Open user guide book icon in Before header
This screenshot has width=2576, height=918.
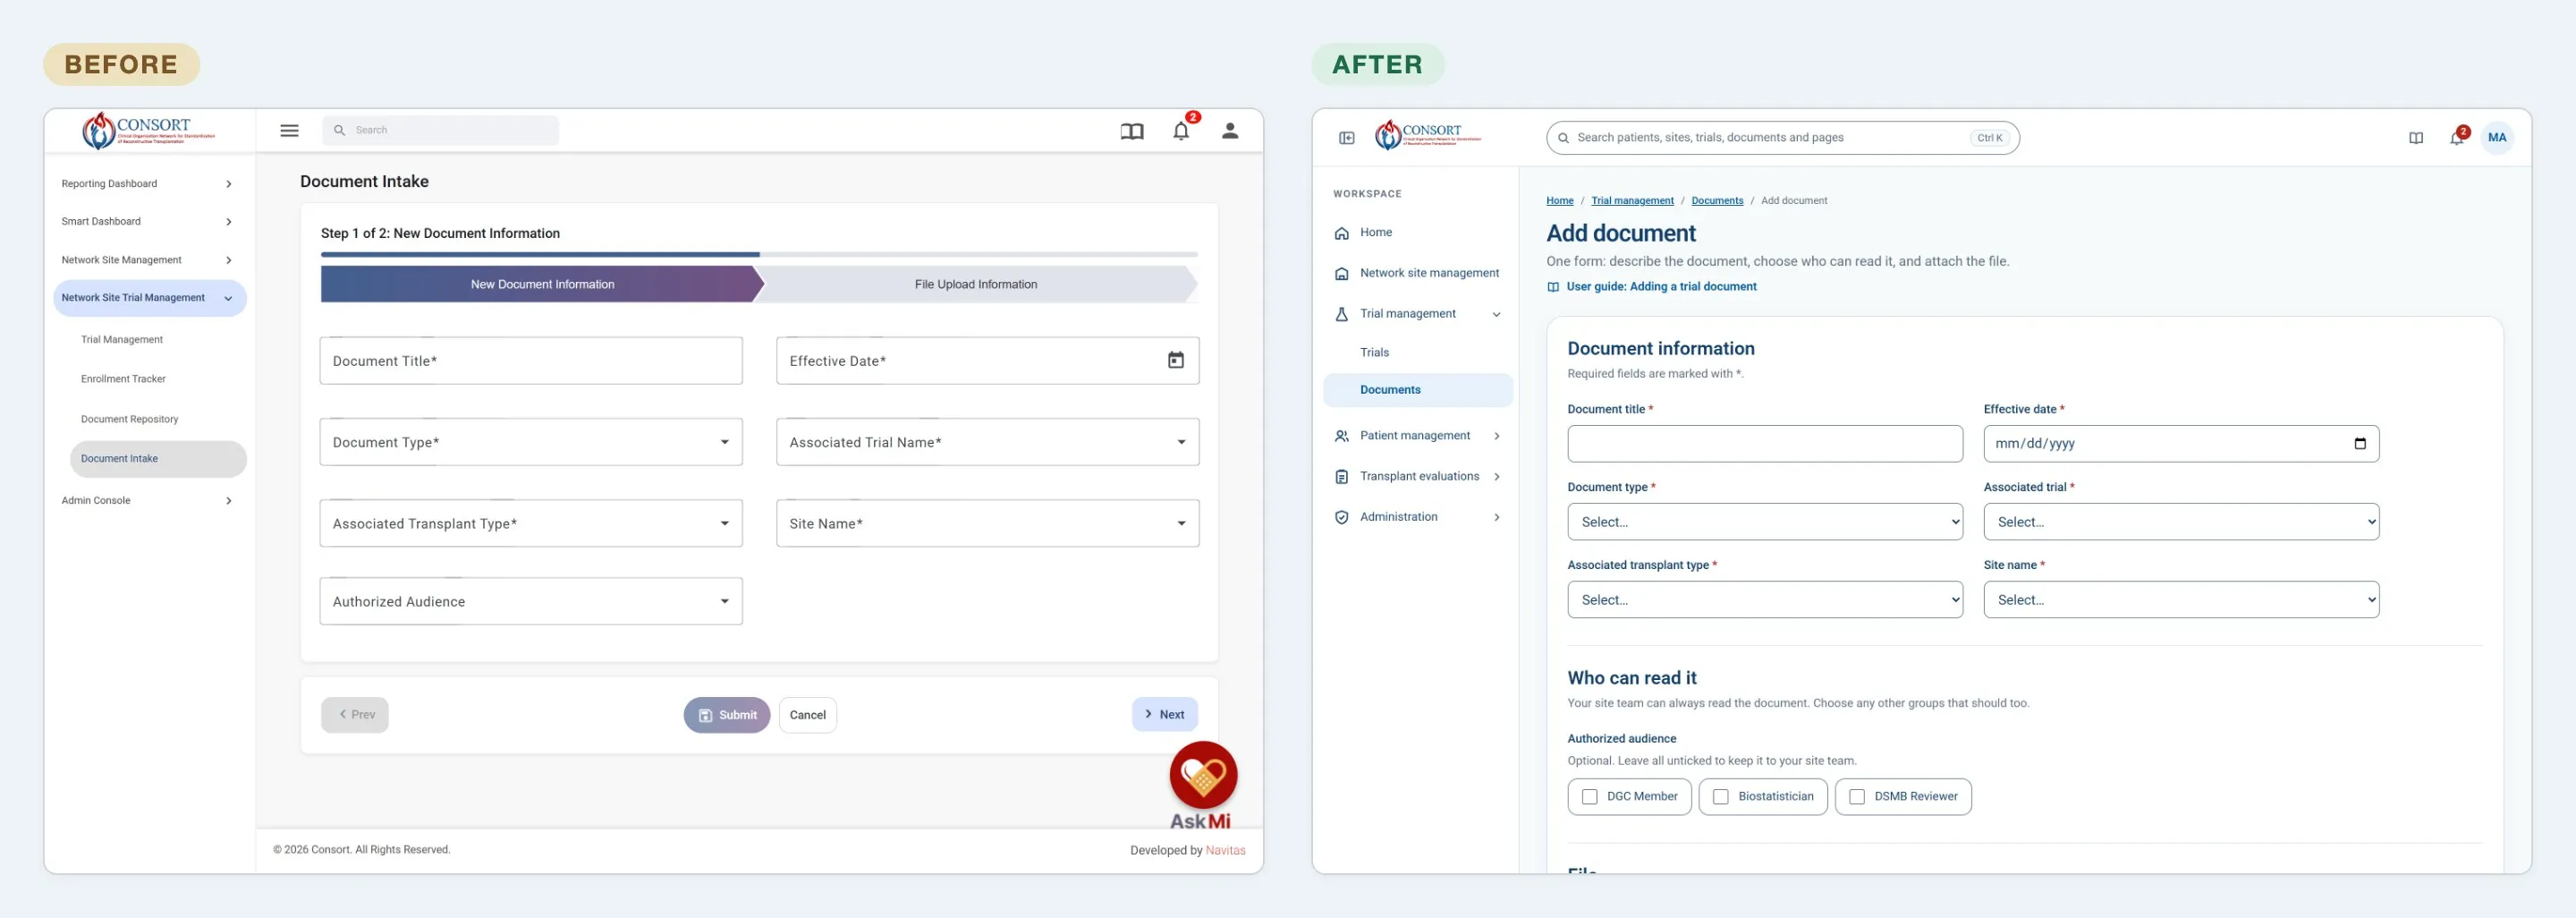[x=1131, y=131]
